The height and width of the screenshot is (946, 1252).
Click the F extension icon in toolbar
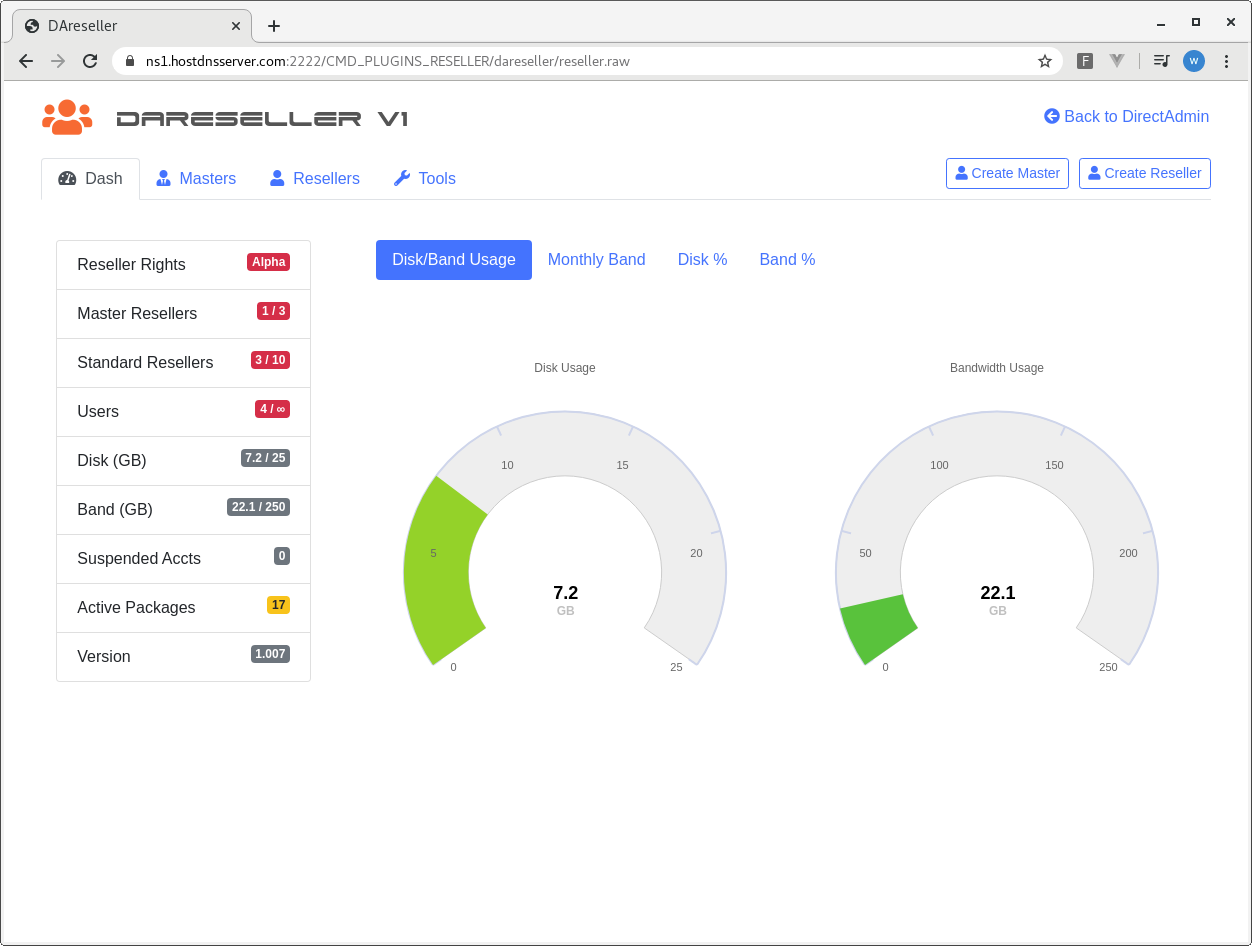pyautogui.click(x=1084, y=61)
